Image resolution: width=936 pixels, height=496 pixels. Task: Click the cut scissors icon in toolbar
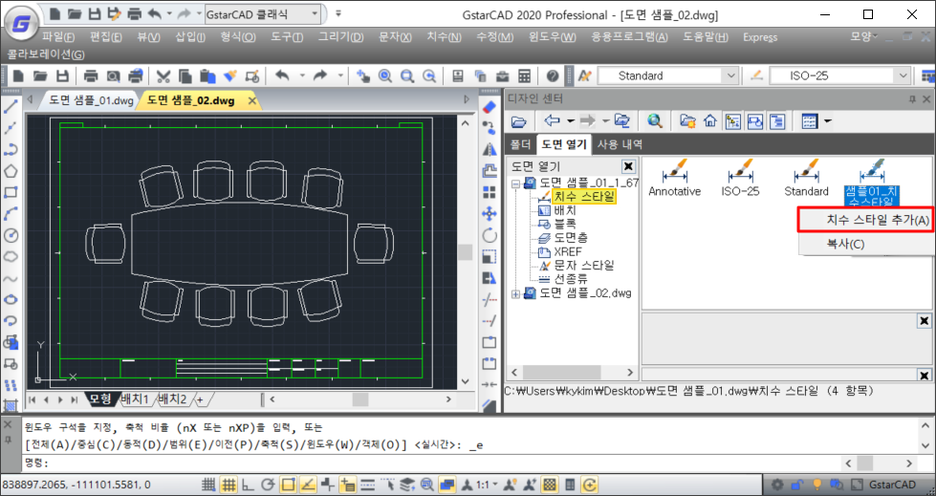click(x=164, y=76)
